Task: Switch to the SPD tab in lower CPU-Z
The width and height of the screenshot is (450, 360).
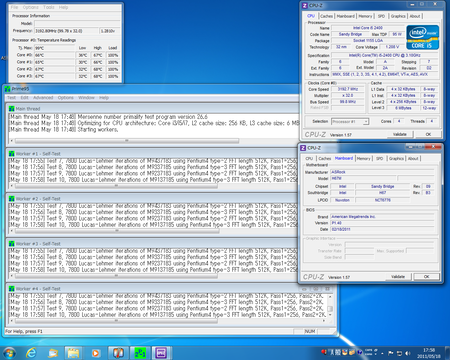Action: pos(379,158)
